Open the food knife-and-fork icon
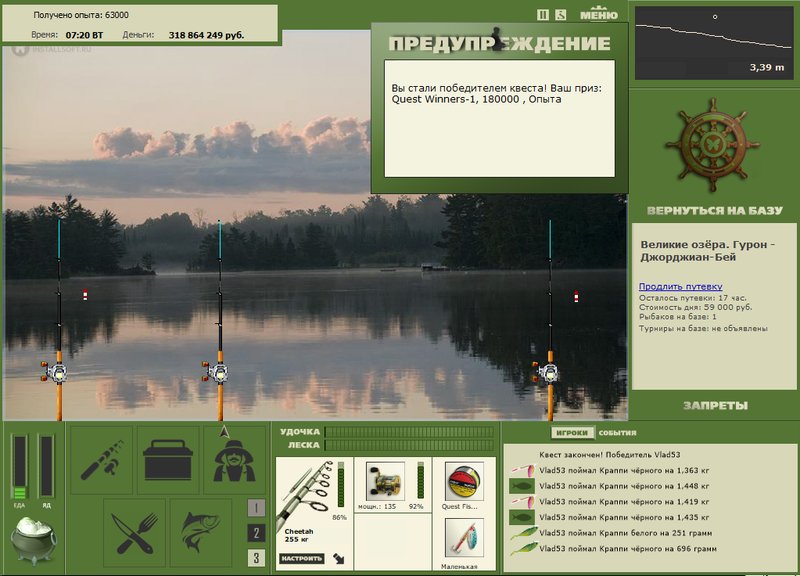Image resolution: width=800 pixels, height=576 pixels. pos(135,533)
